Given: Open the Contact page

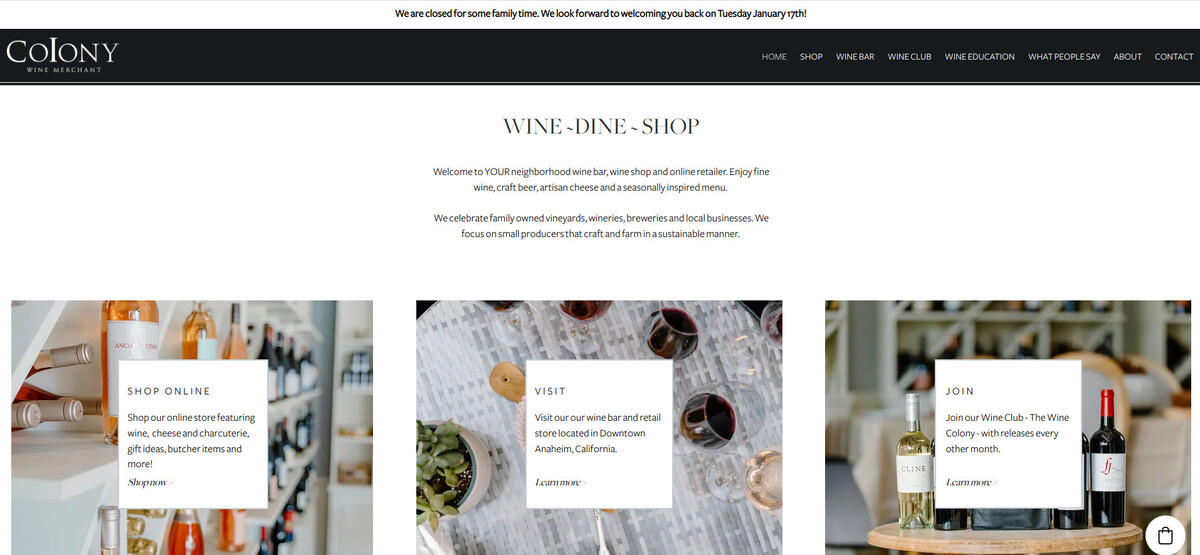Looking at the screenshot, I should pyautogui.click(x=1174, y=57).
